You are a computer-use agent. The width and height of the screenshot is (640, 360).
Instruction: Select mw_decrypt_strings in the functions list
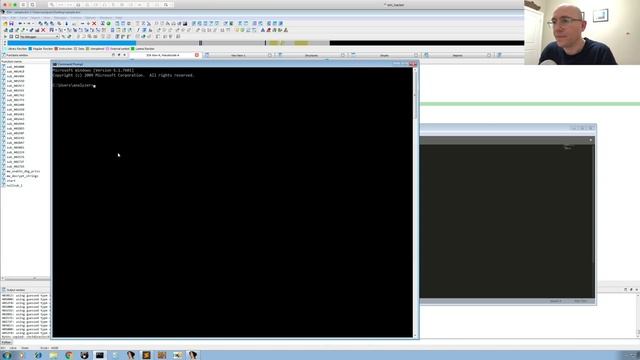[x=22, y=176]
